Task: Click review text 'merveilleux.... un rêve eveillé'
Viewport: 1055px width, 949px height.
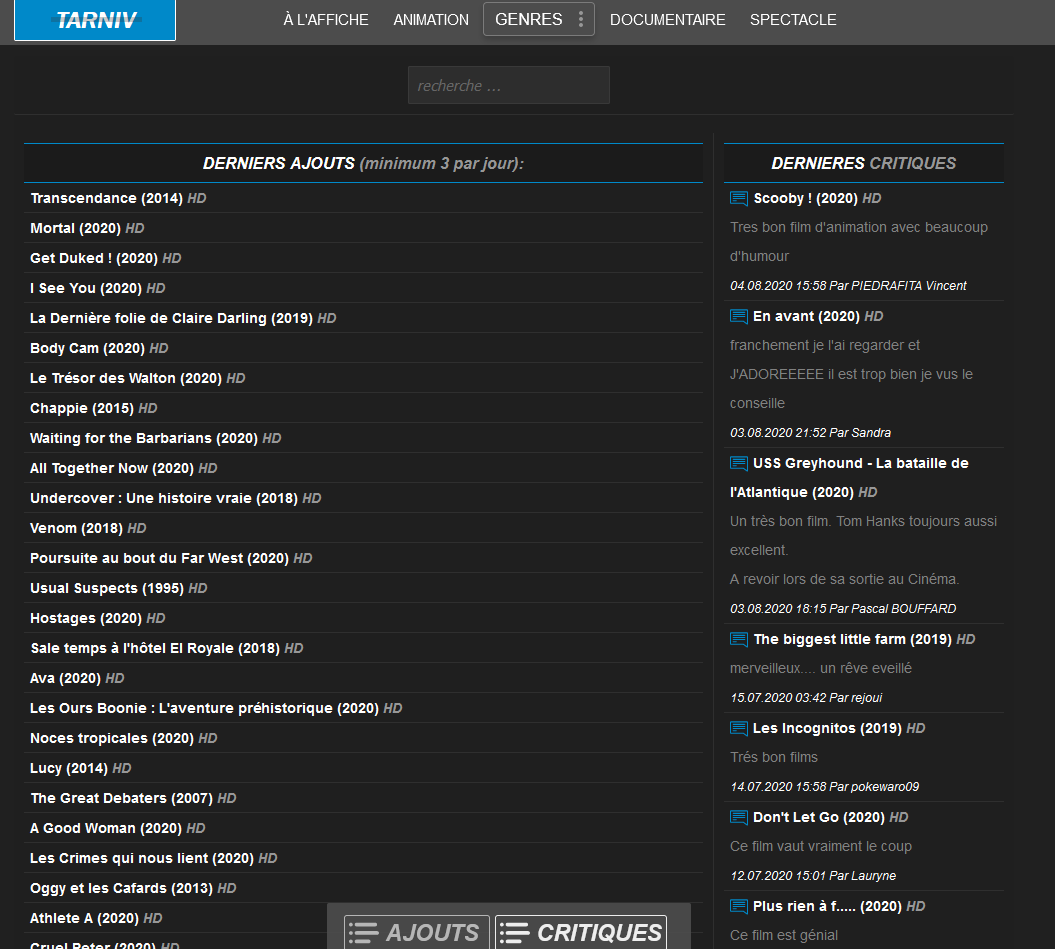Action: click(x=821, y=668)
